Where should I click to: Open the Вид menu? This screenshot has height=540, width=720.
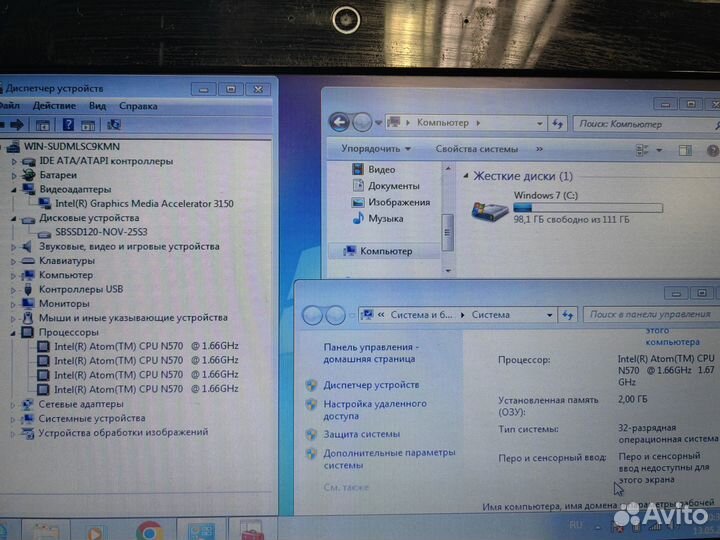pos(97,106)
